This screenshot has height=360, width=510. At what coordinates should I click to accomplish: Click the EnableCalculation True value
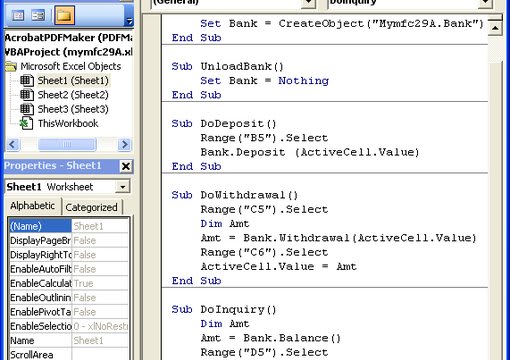point(100,284)
